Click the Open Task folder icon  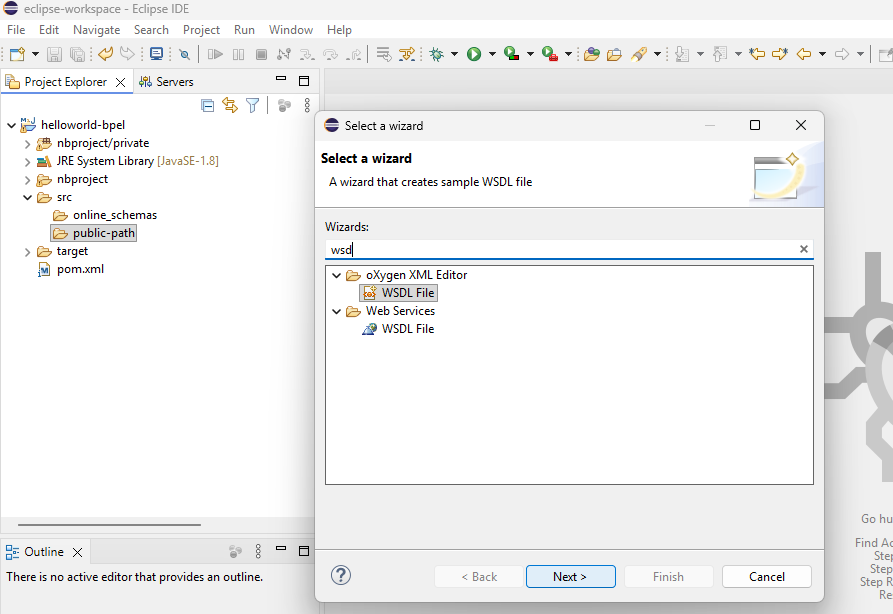614,54
